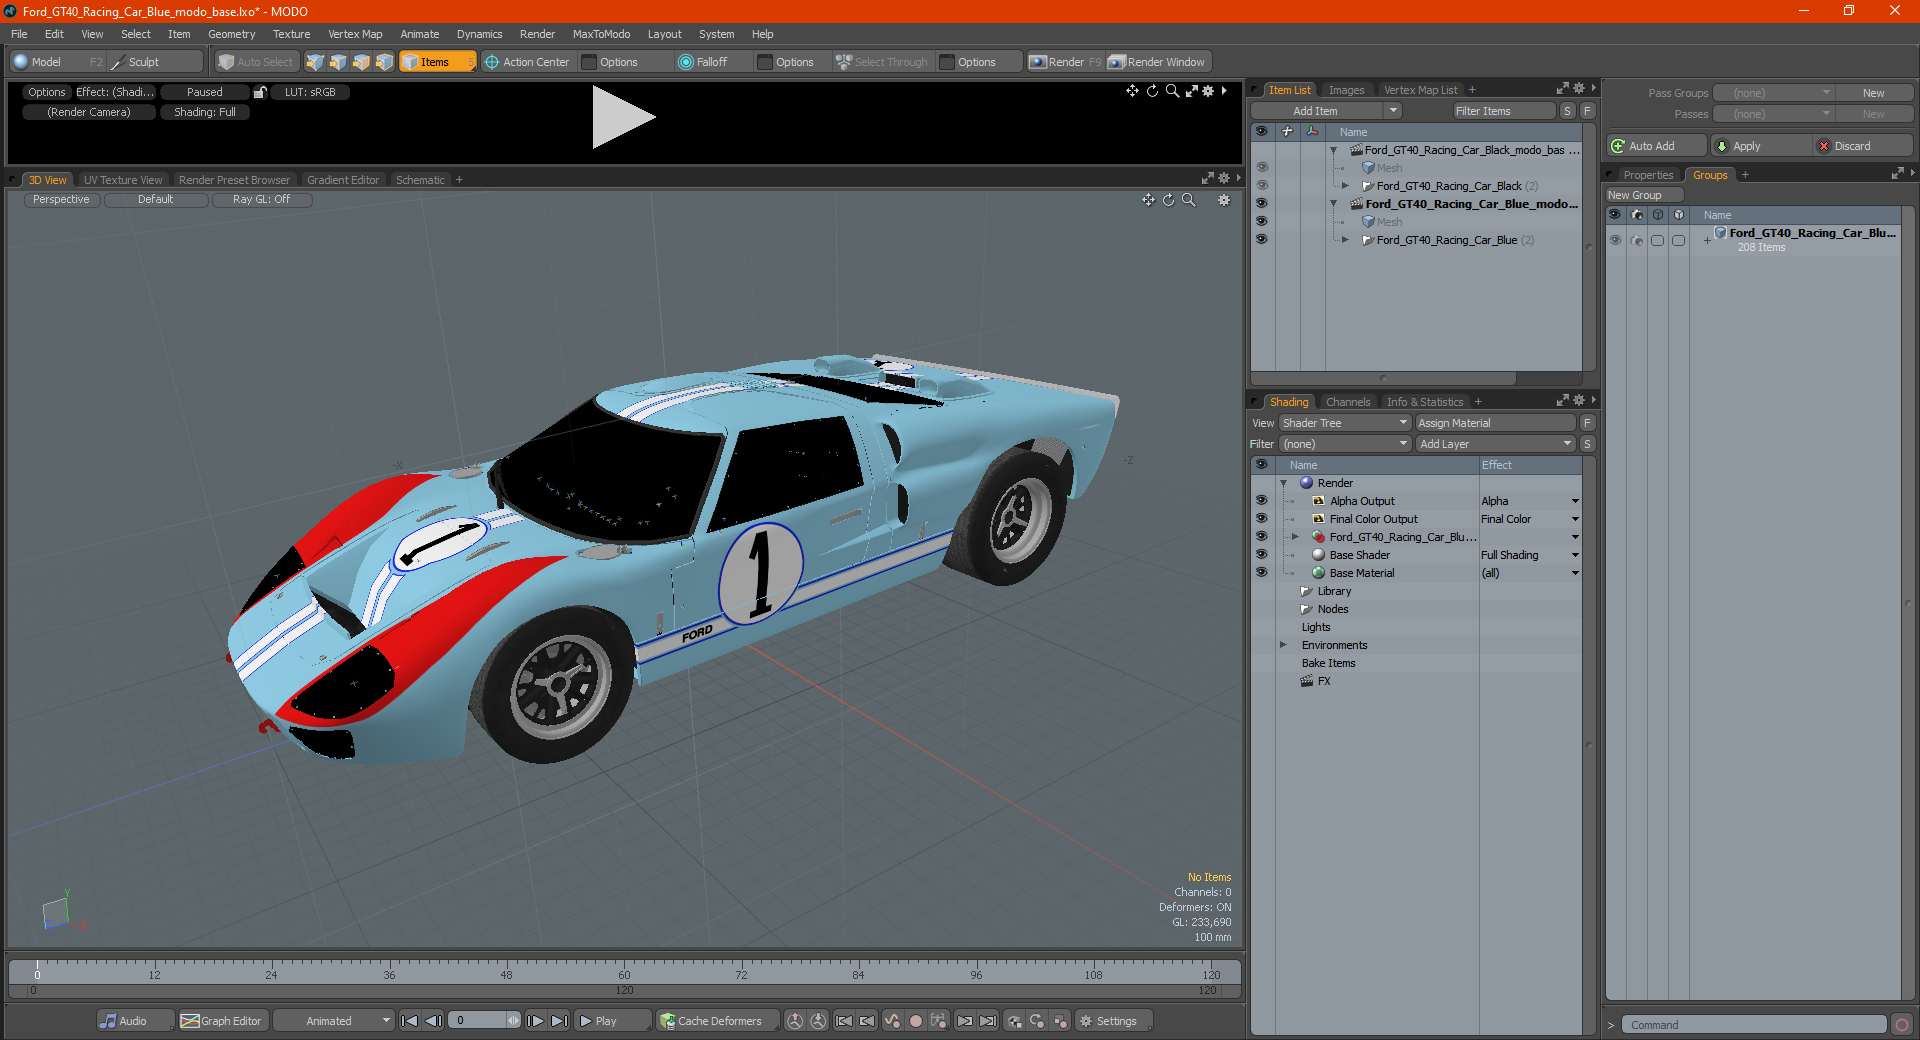
Task: Toggle visibility of Base Shader
Action: click(1262, 555)
